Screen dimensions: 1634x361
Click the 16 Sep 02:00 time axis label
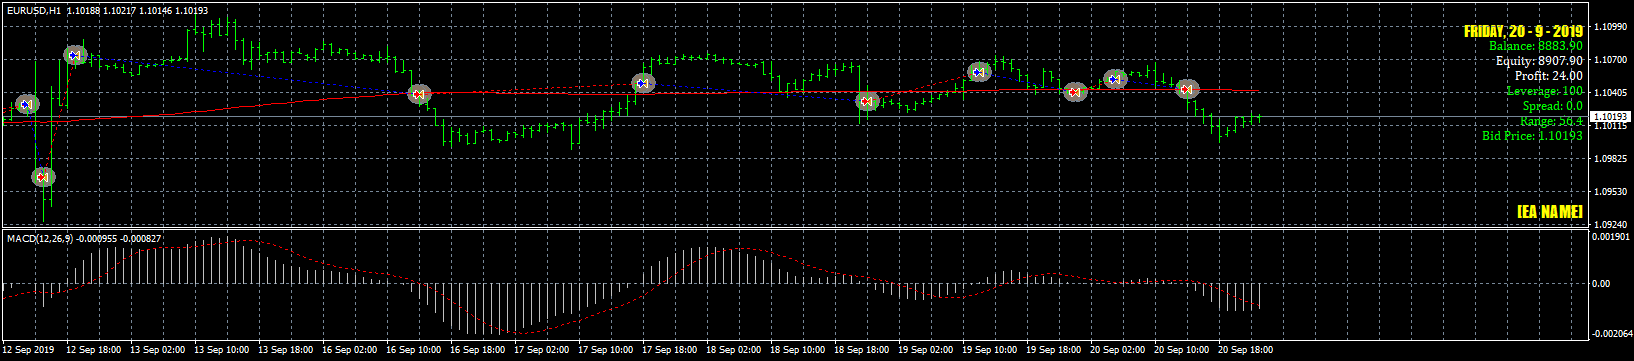349,351
